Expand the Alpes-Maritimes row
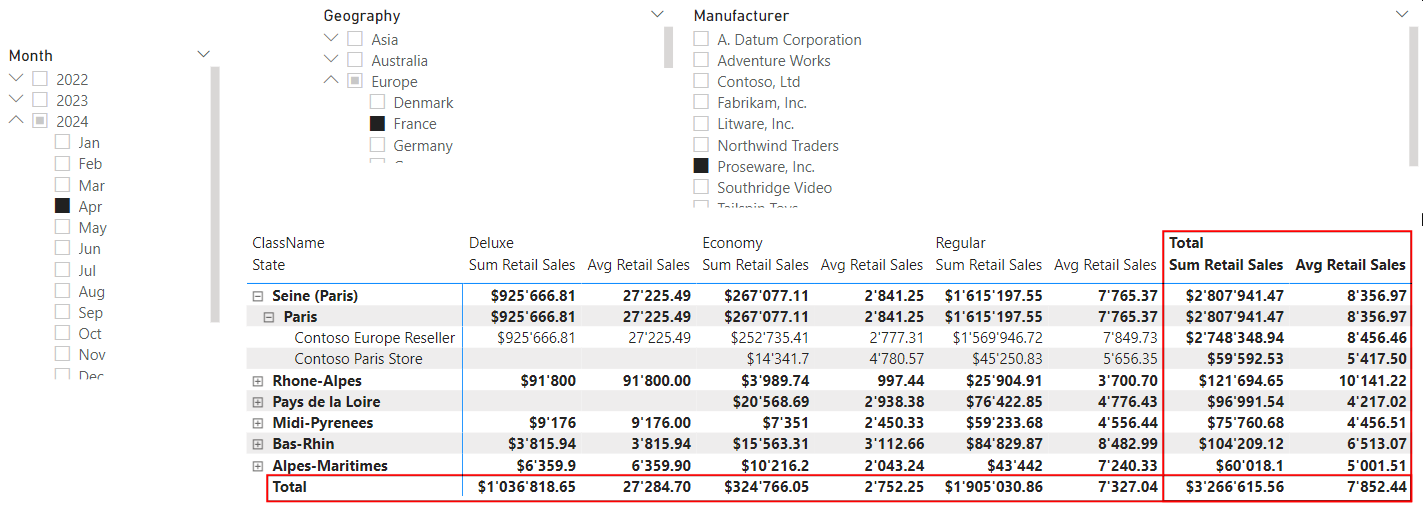1423x527 pixels. [258, 466]
